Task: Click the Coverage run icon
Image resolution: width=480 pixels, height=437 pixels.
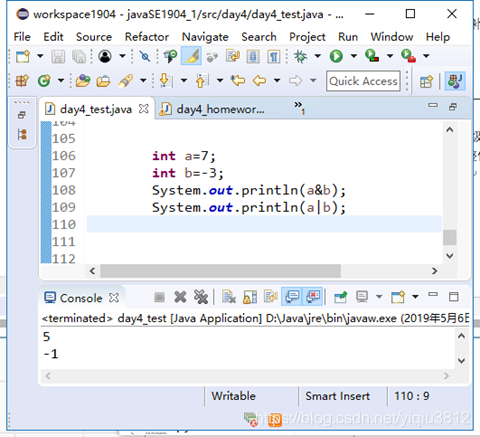Action: tap(372, 56)
